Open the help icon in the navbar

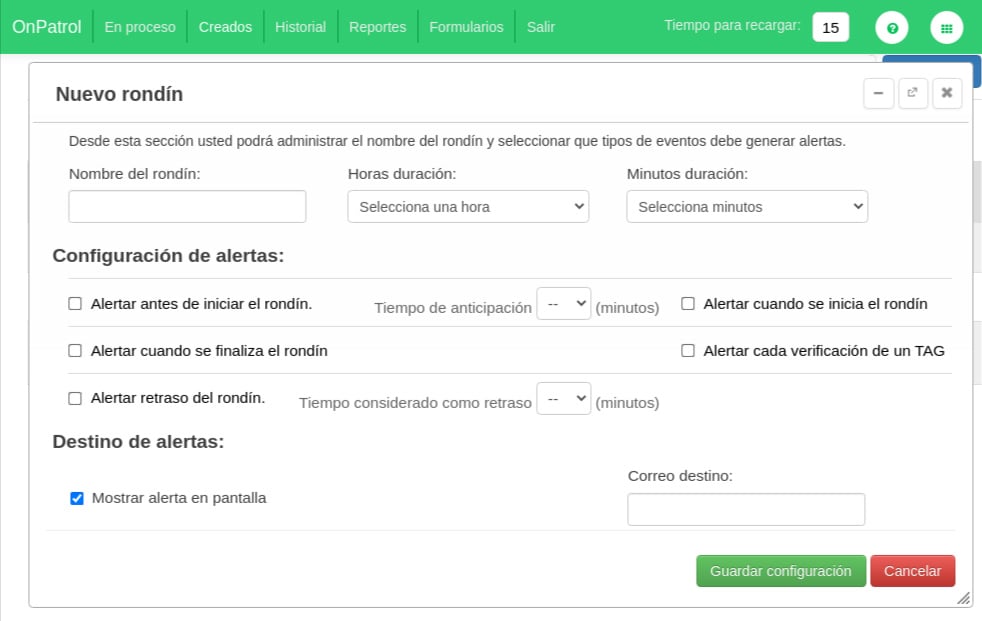891,27
